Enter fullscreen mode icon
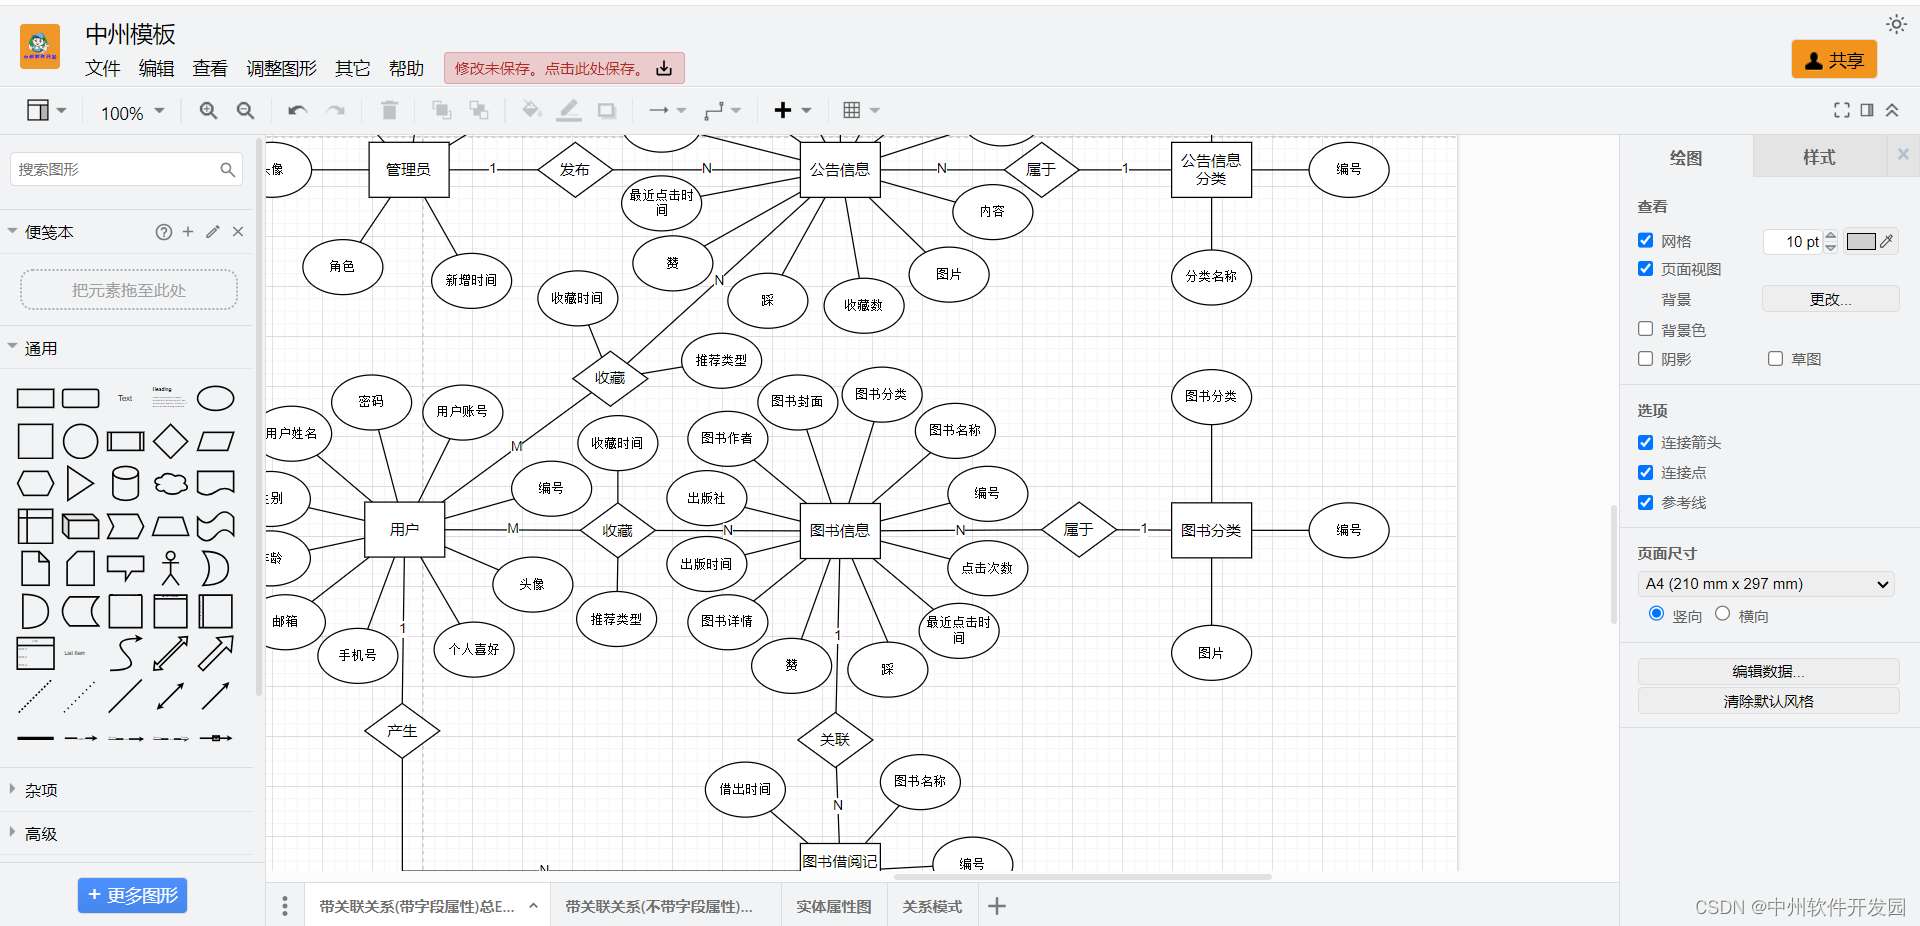The width and height of the screenshot is (1920, 926). click(1841, 110)
